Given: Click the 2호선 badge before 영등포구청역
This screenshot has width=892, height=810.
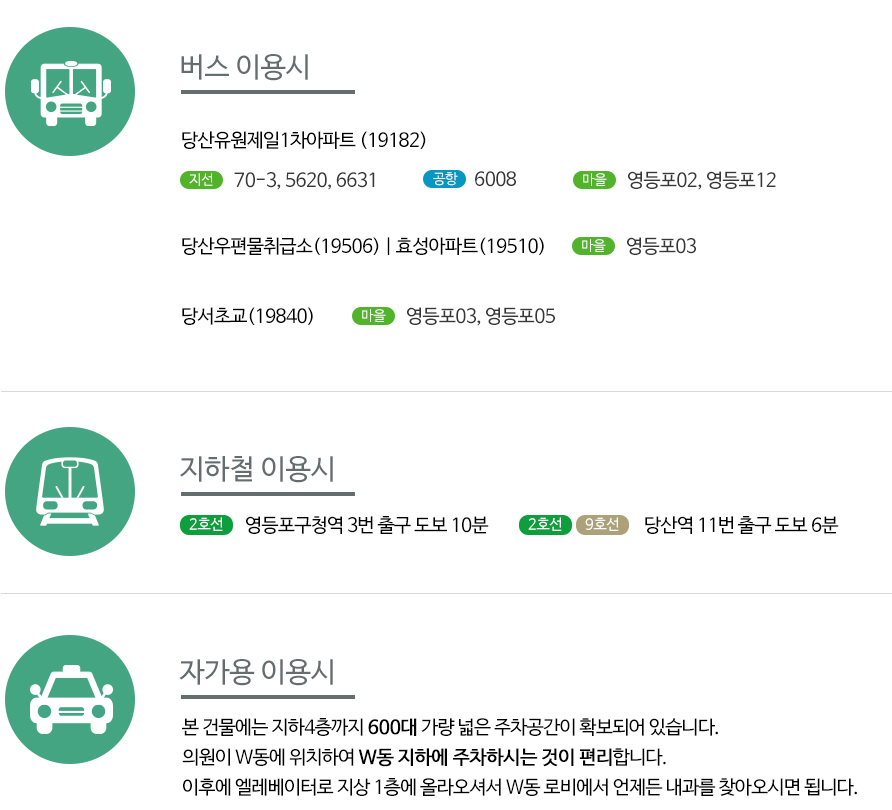Looking at the screenshot, I should tap(206, 525).
